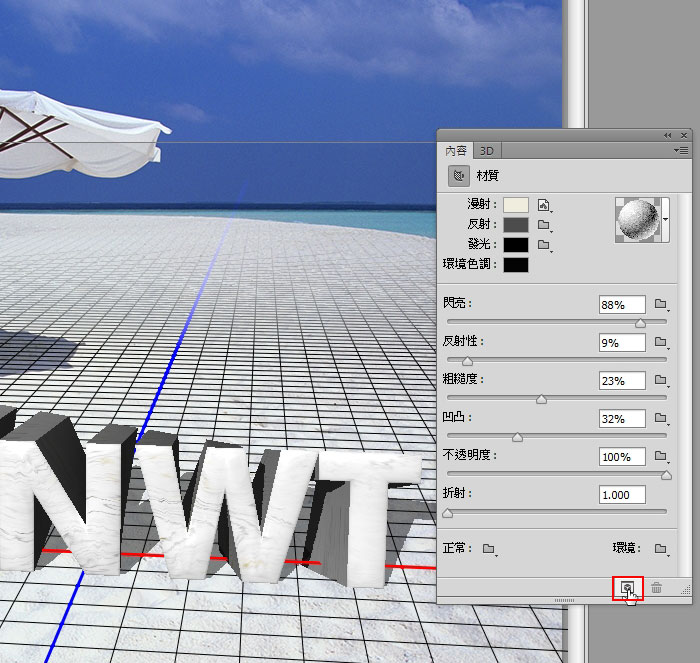This screenshot has height=663, width=700.
Task: Click the 環境色調 ambient color swatch
Action: click(516, 265)
